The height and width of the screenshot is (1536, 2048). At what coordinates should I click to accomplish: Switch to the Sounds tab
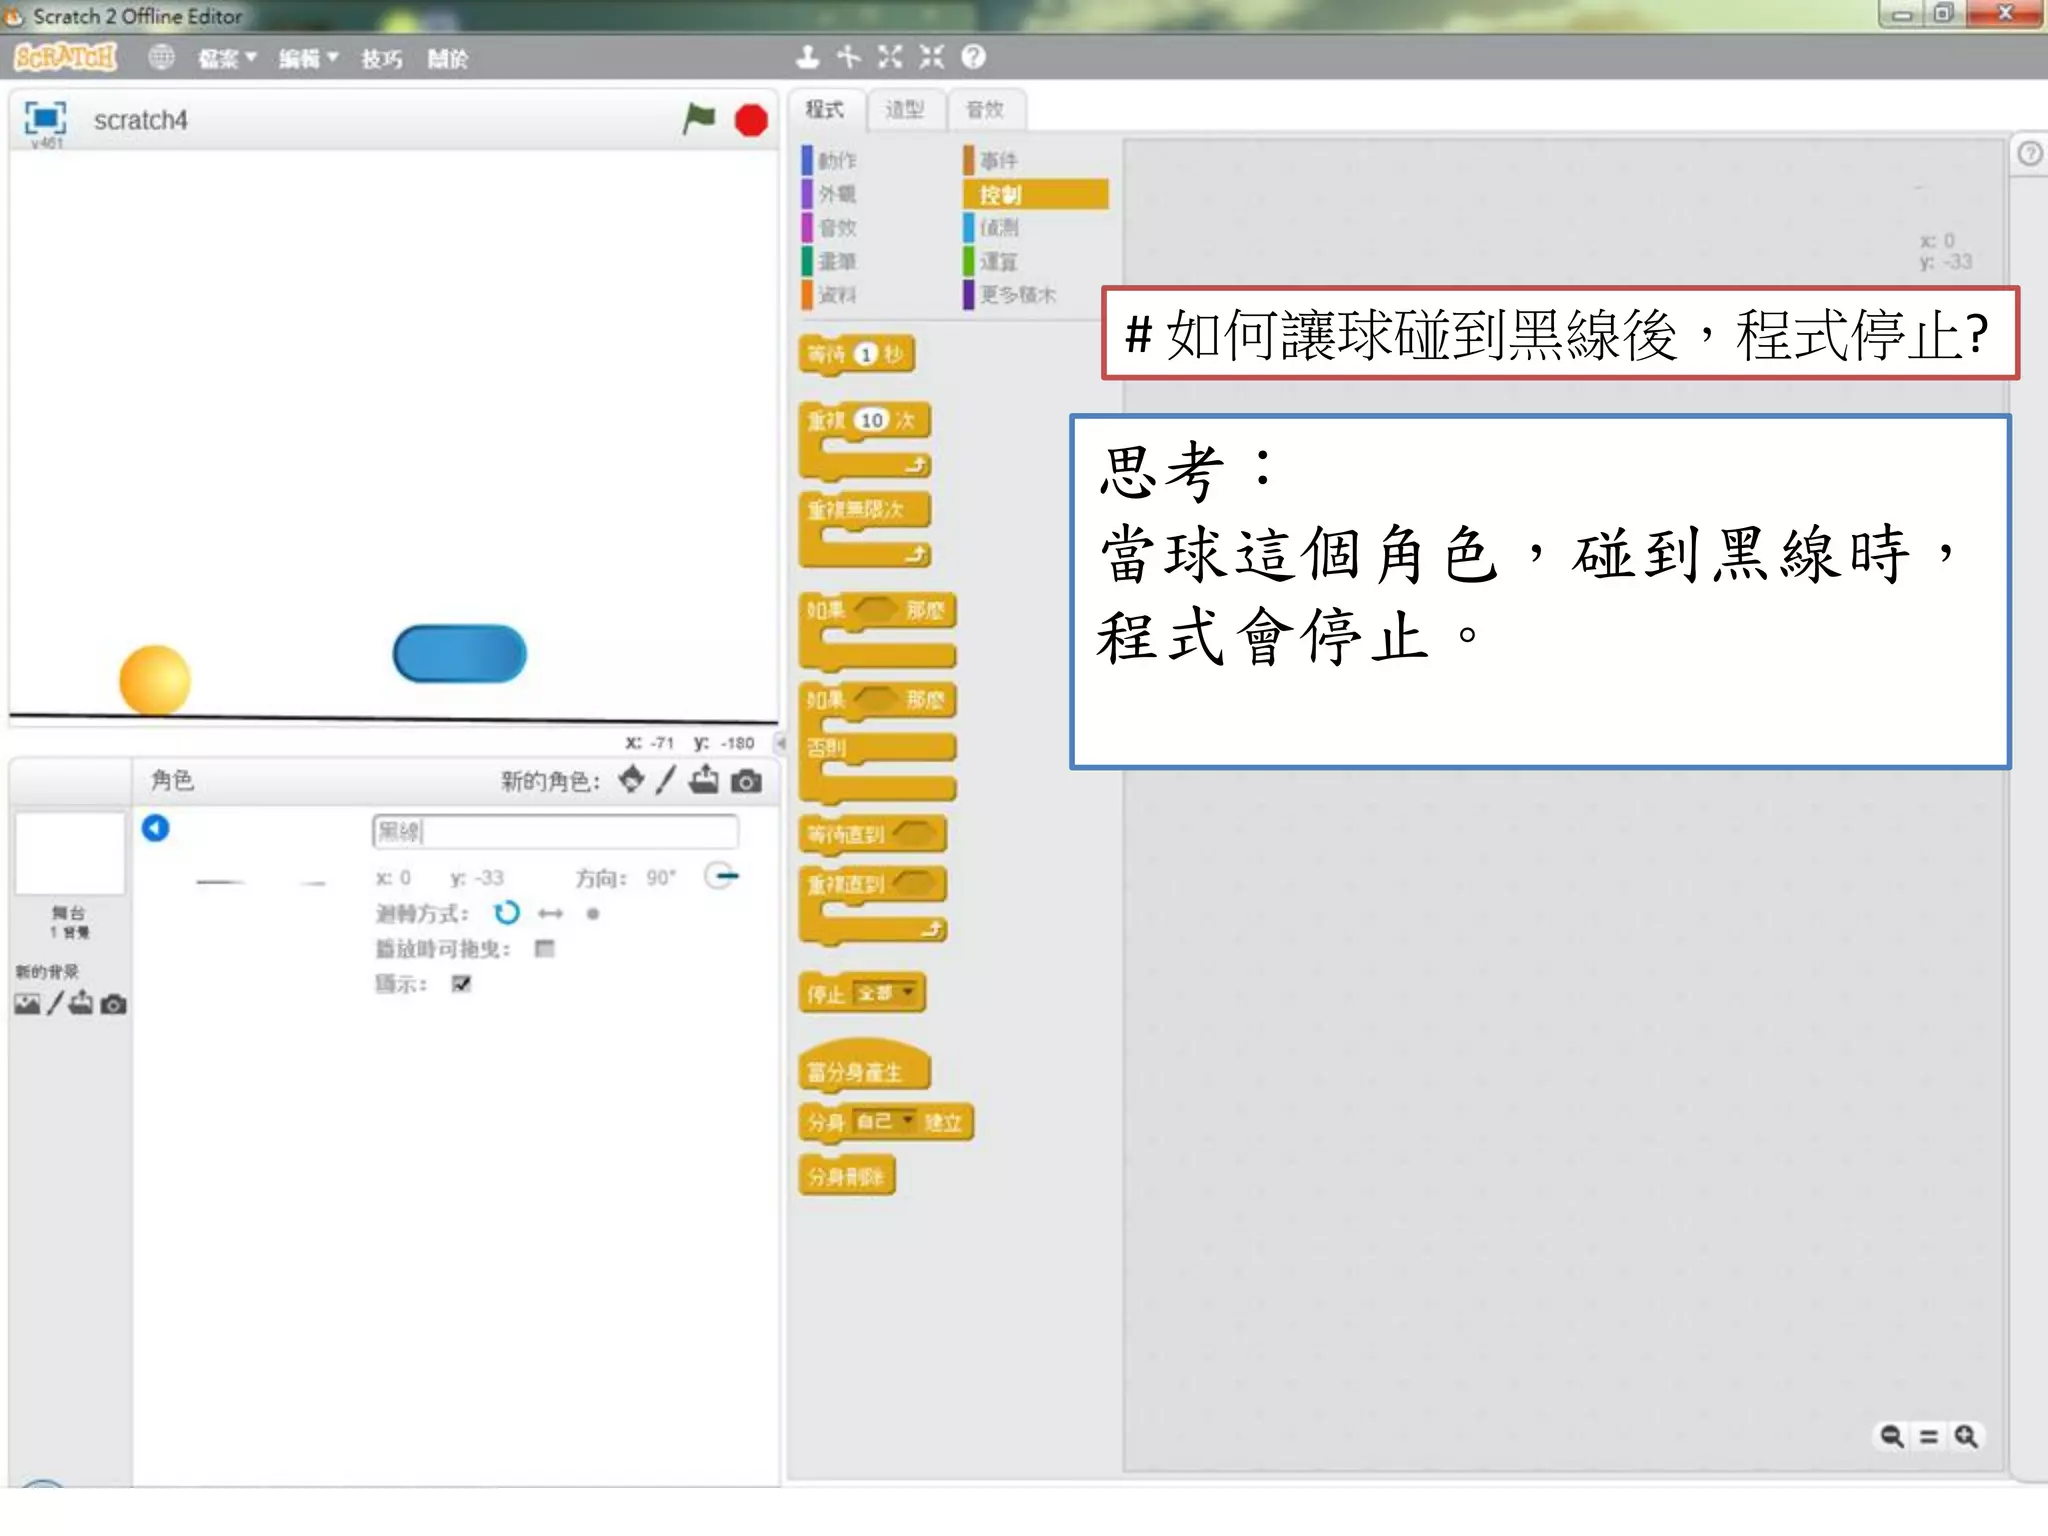(985, 110)
